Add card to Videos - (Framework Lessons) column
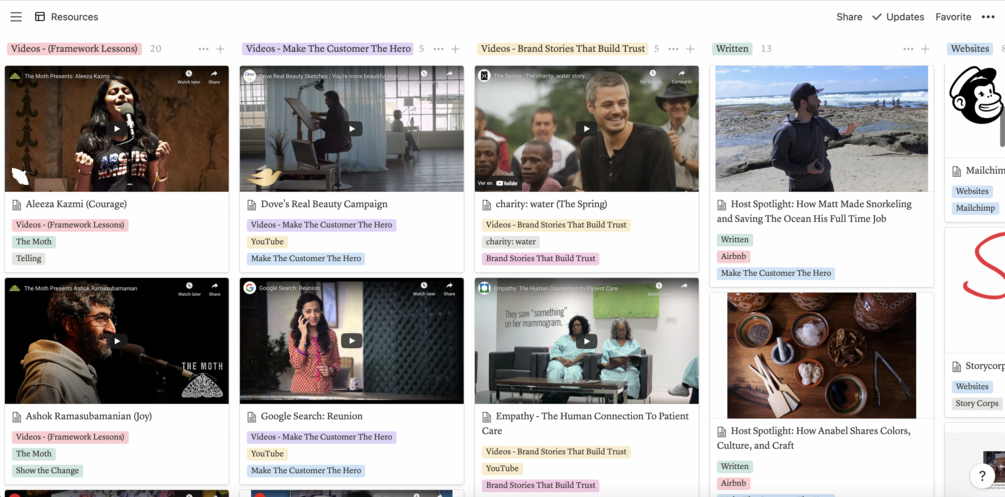This screenshot has width=1005, height=497. click(220, 49)
